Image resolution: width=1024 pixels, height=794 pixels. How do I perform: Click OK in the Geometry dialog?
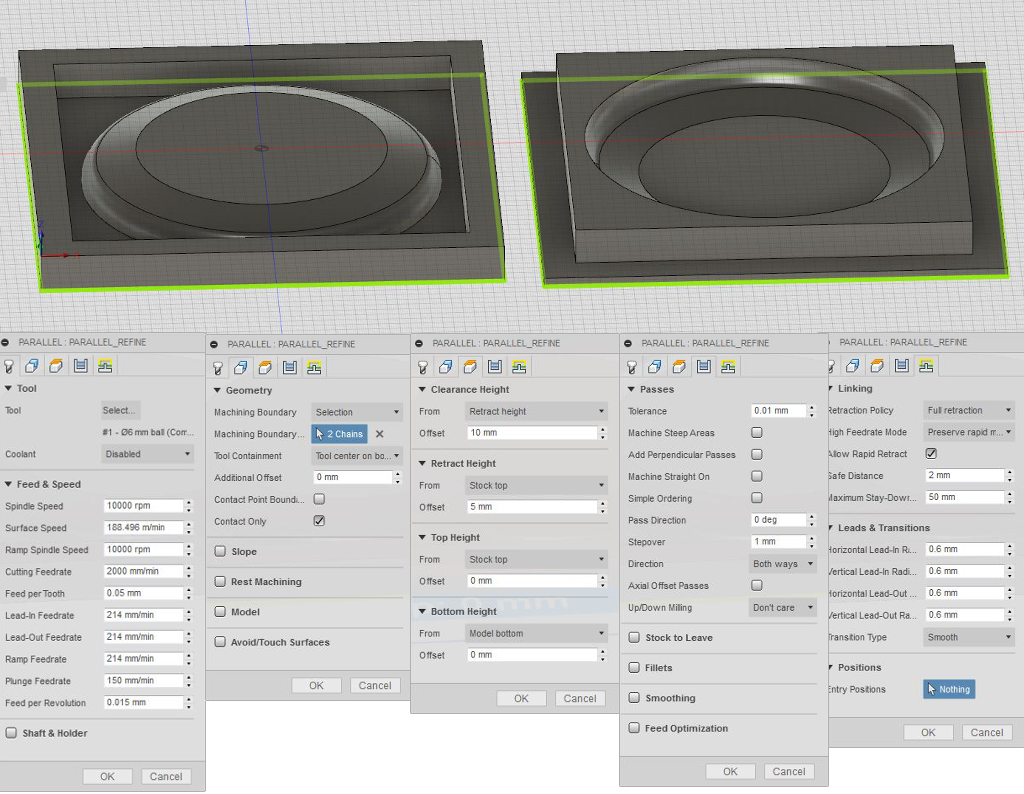(x=316, y=686)
